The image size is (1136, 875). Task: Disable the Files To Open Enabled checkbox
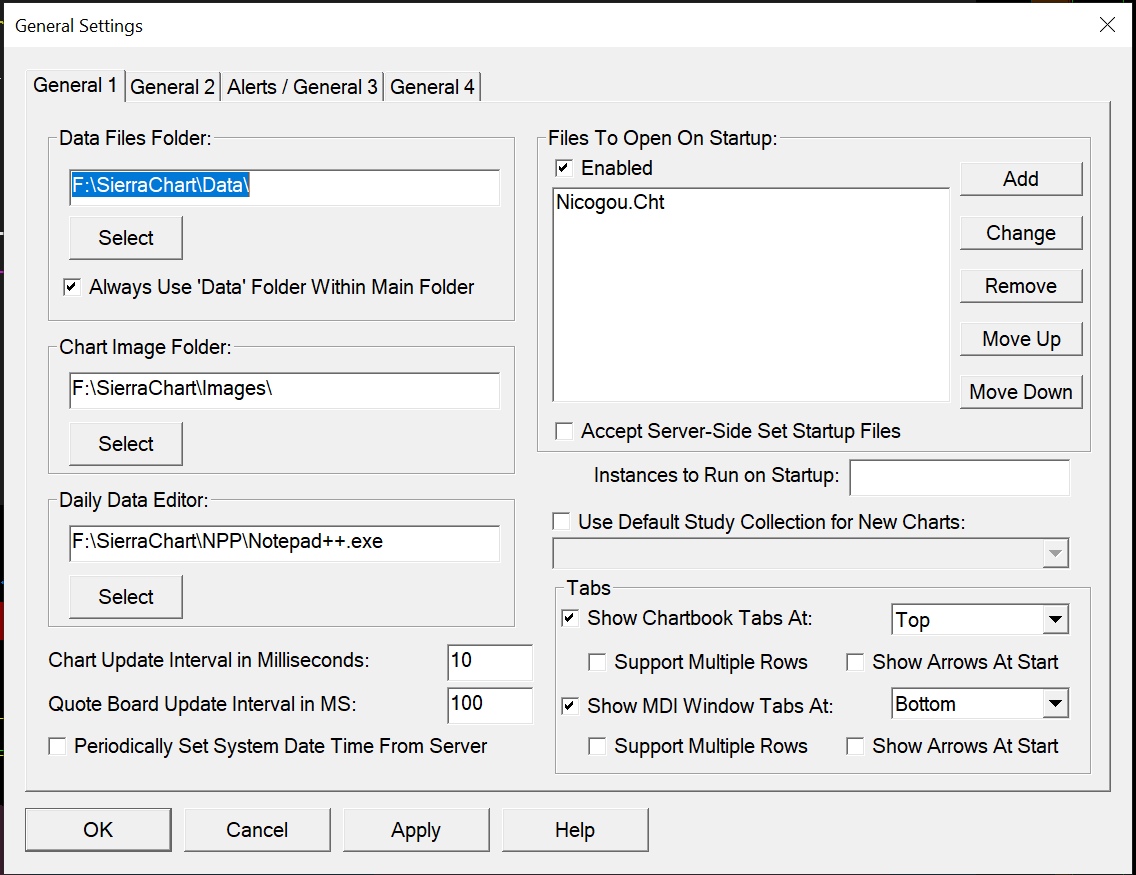564,168
